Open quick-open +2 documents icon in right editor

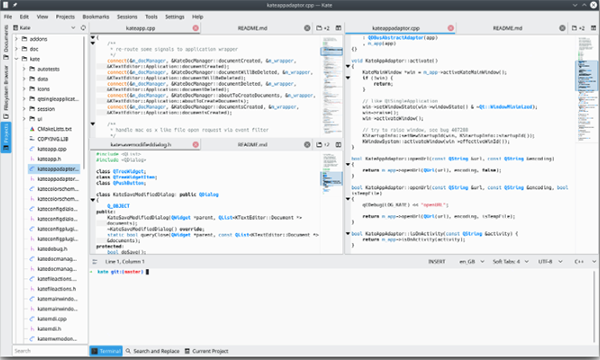(x=578, y=28)
